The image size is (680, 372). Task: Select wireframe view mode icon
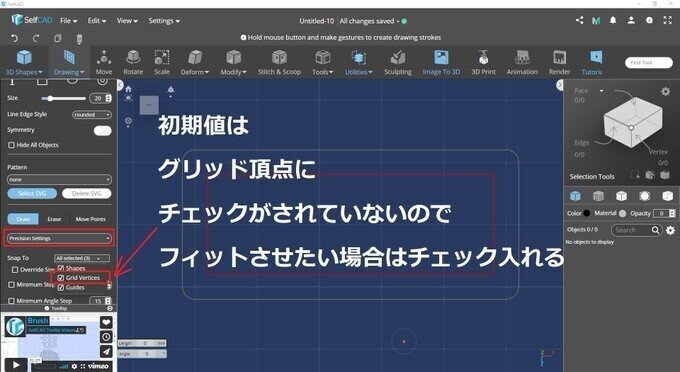coord(598,196)
